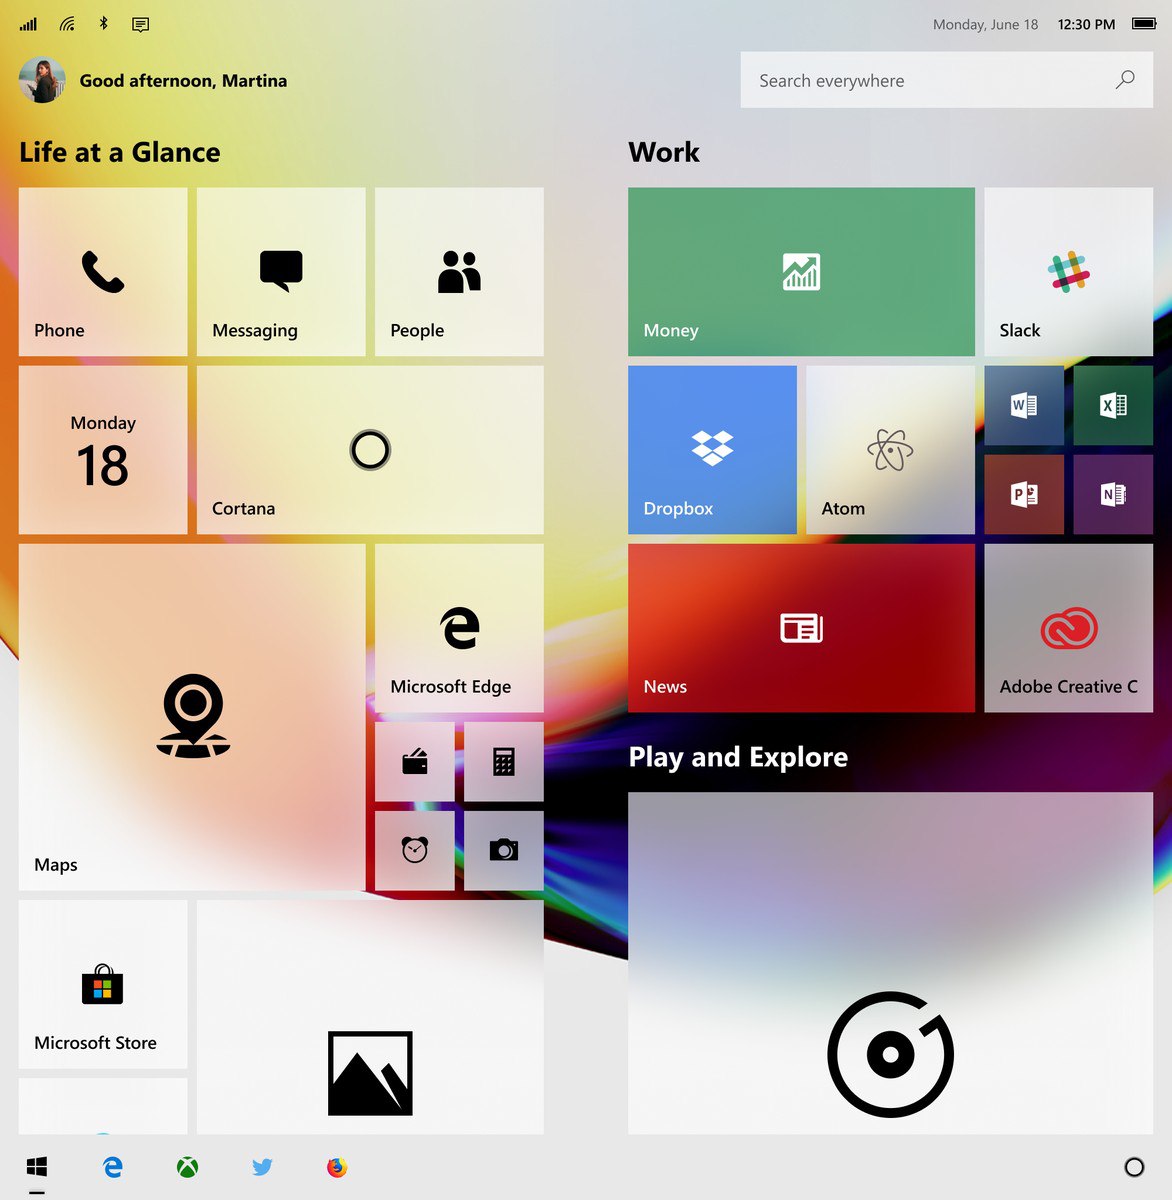Click the 12:30 PM clock
The height and width of the screenshot is (1200, 1172).
click(x=1086, y=24)
